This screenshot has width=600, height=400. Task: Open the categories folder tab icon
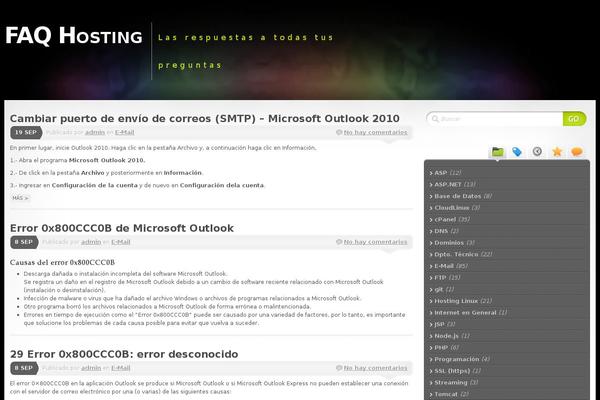[497, 152]
